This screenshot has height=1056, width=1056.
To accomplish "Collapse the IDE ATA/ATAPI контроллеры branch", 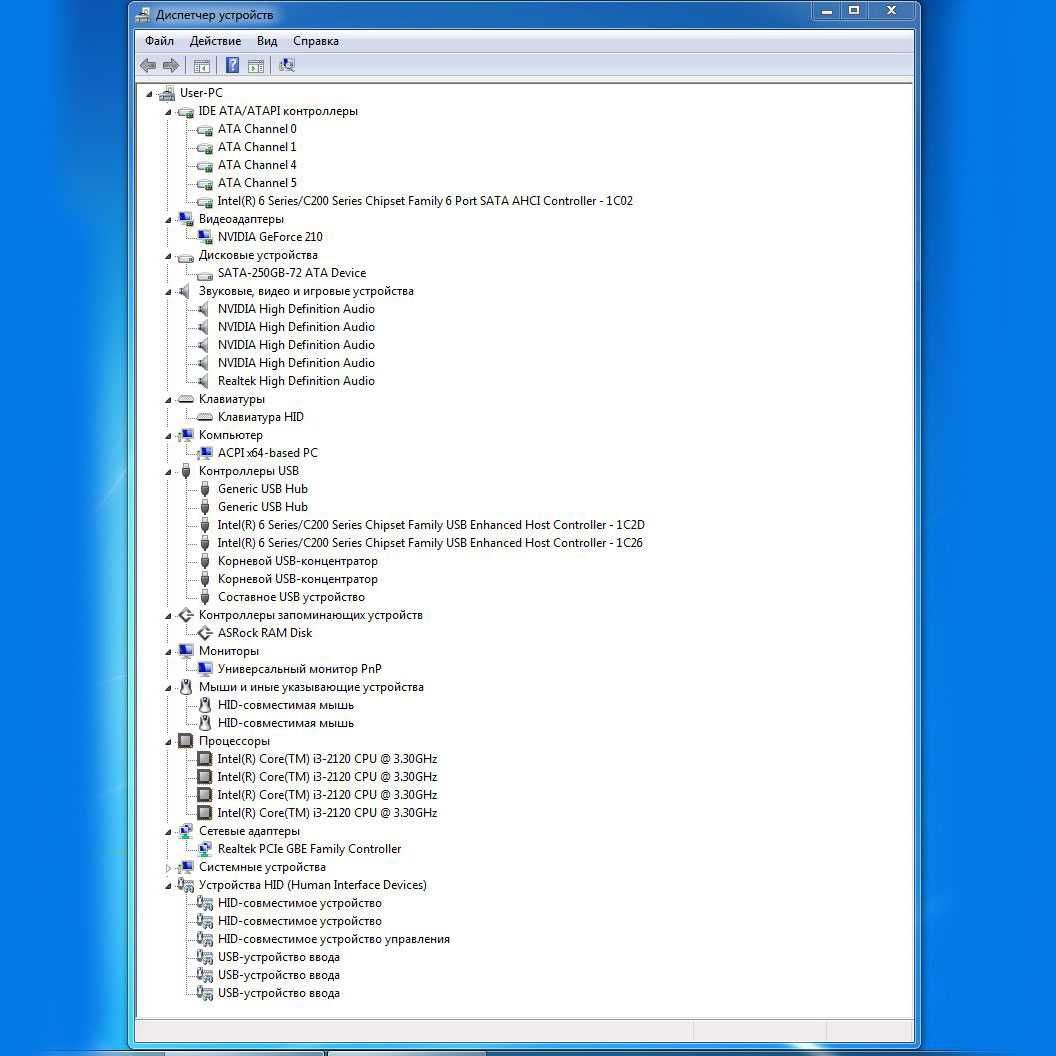I will coord(168,112).
